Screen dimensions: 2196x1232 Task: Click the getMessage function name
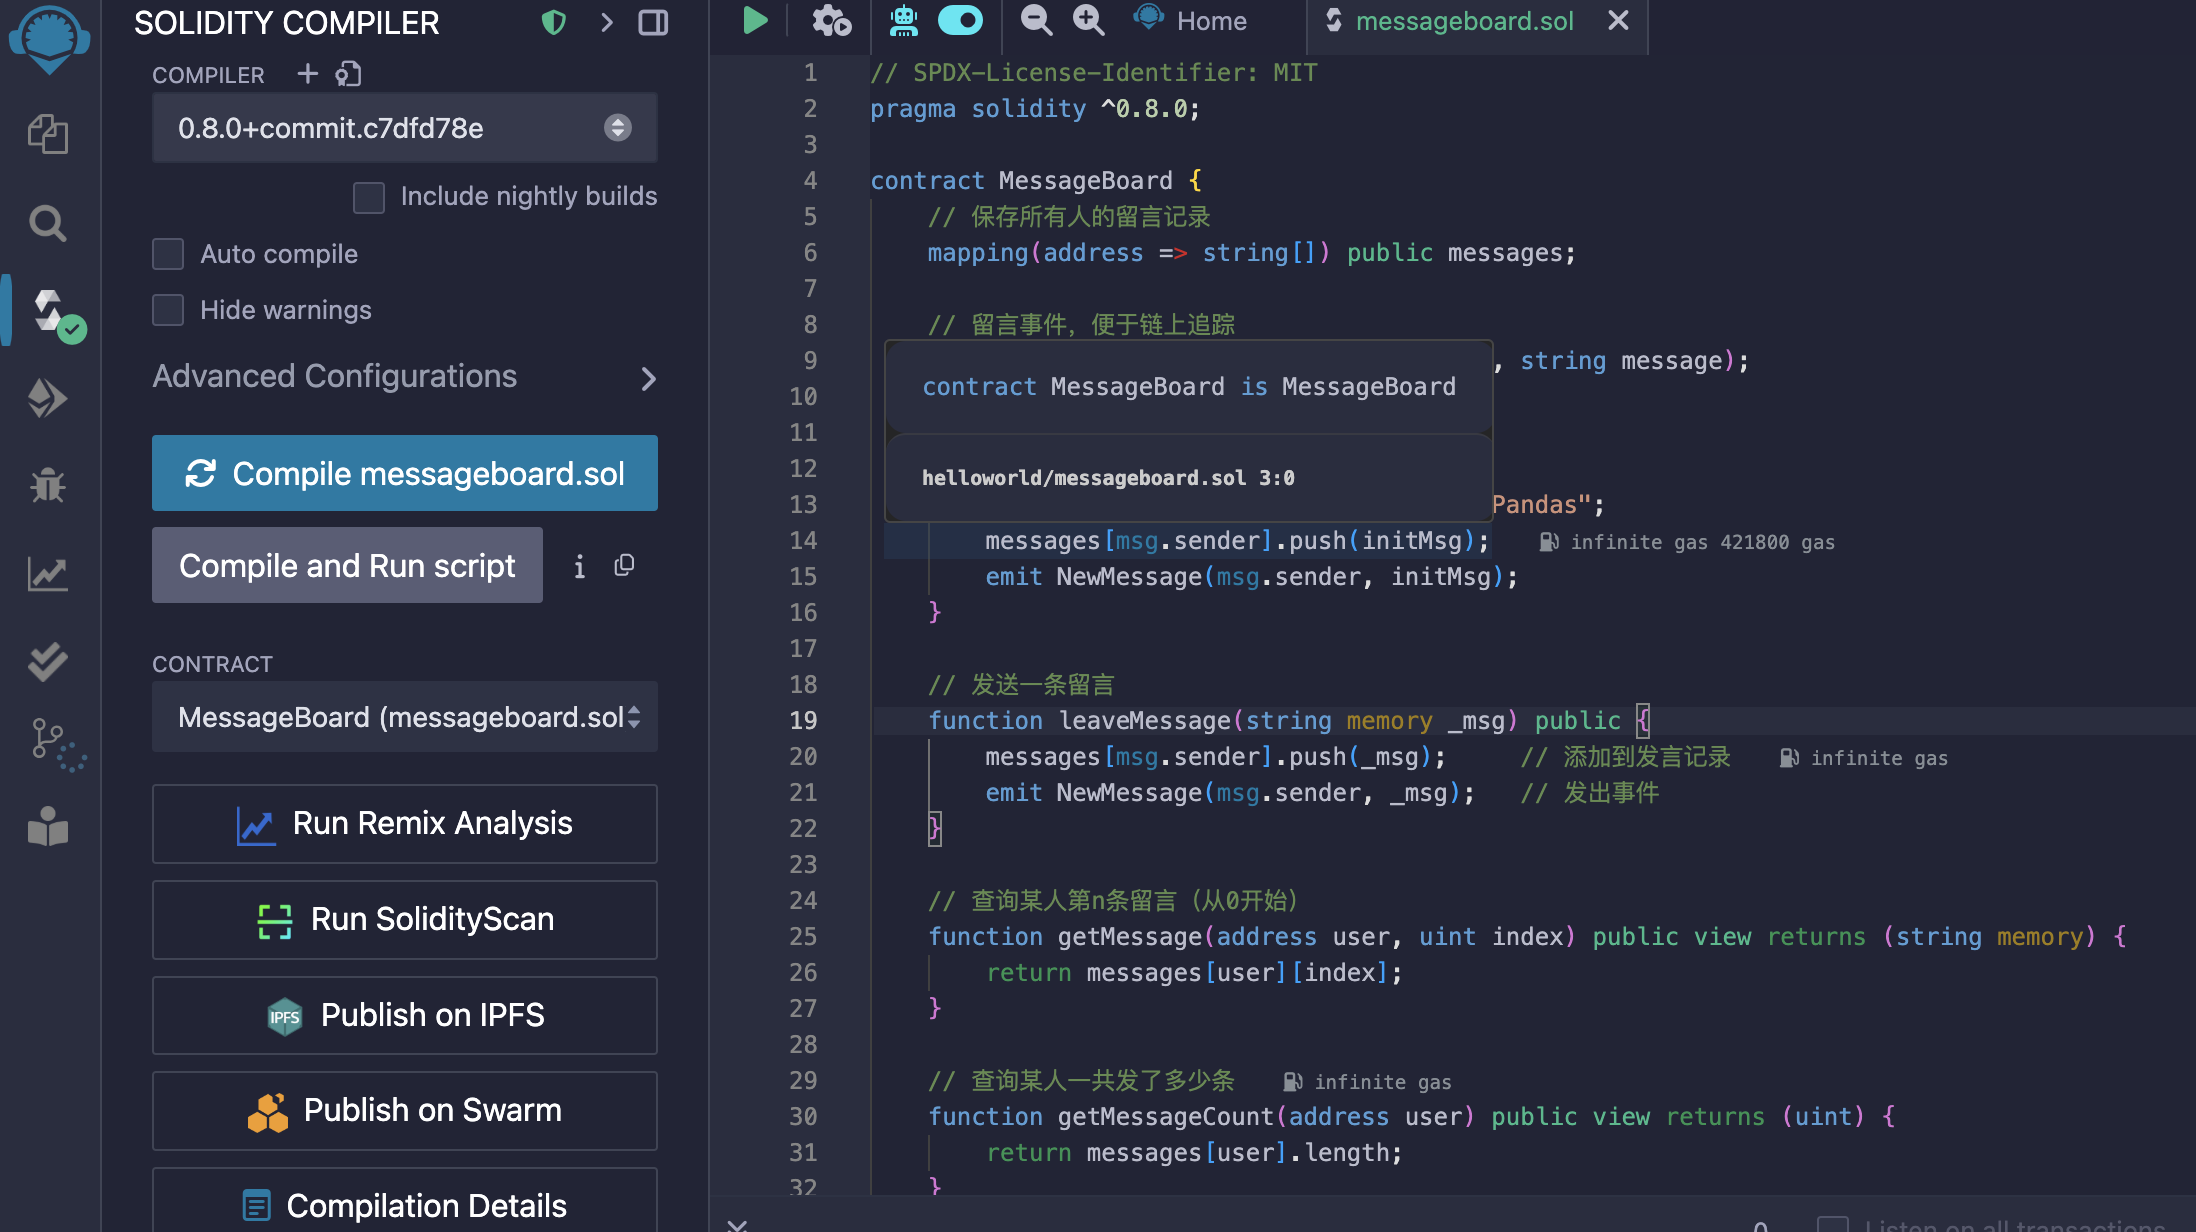click(x=1130, y=937)
